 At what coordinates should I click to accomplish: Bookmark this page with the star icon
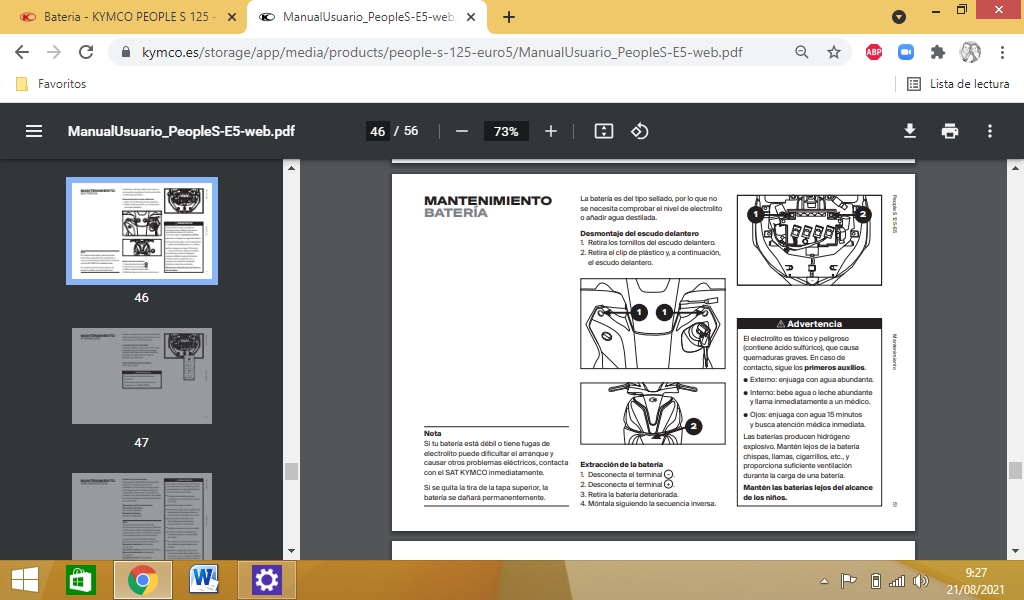pyautogui.click(x=834, y=52)
